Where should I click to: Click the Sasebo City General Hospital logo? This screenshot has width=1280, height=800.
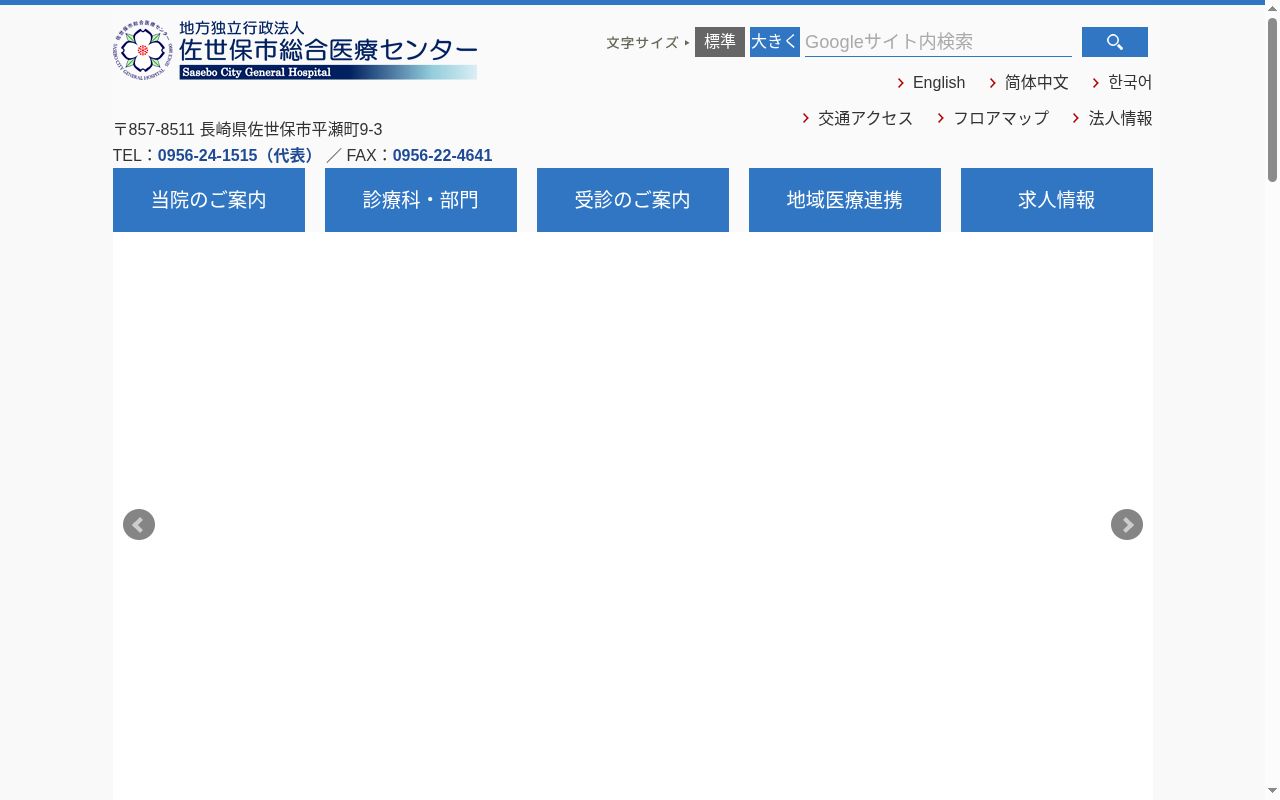pyautogui.click(x=295, y=50)
